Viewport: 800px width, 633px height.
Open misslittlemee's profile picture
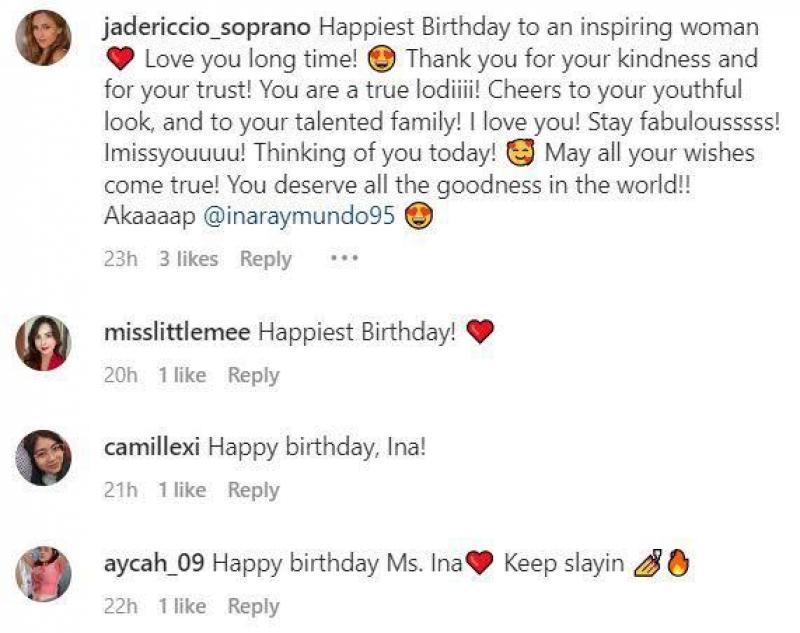43,343
